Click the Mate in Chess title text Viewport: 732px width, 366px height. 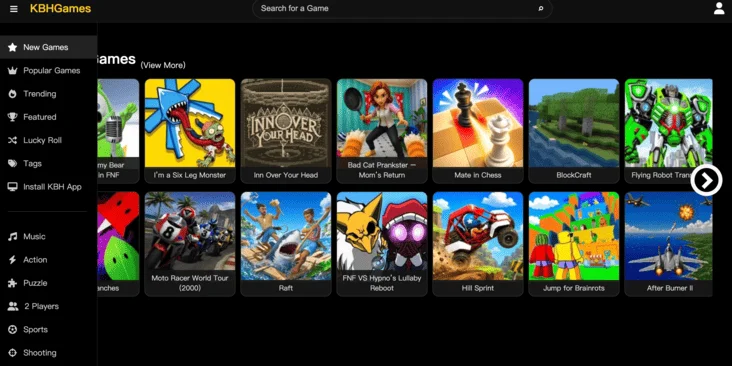(478, 176)
